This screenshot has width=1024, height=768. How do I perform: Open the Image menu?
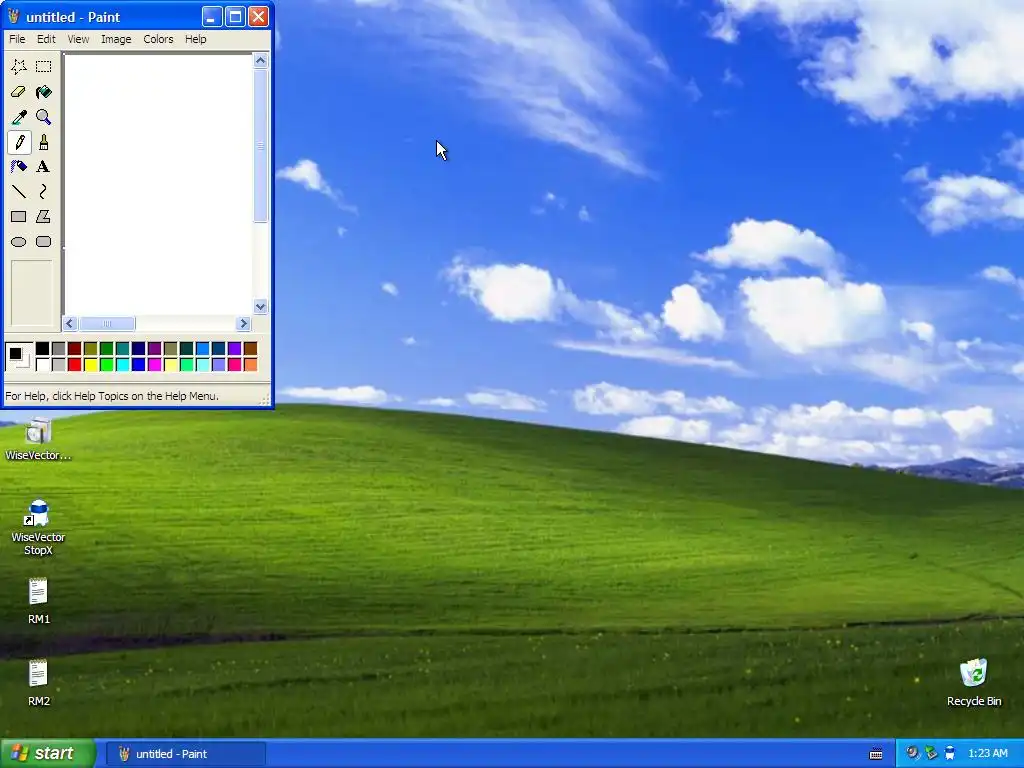click(x=116, y=39)
